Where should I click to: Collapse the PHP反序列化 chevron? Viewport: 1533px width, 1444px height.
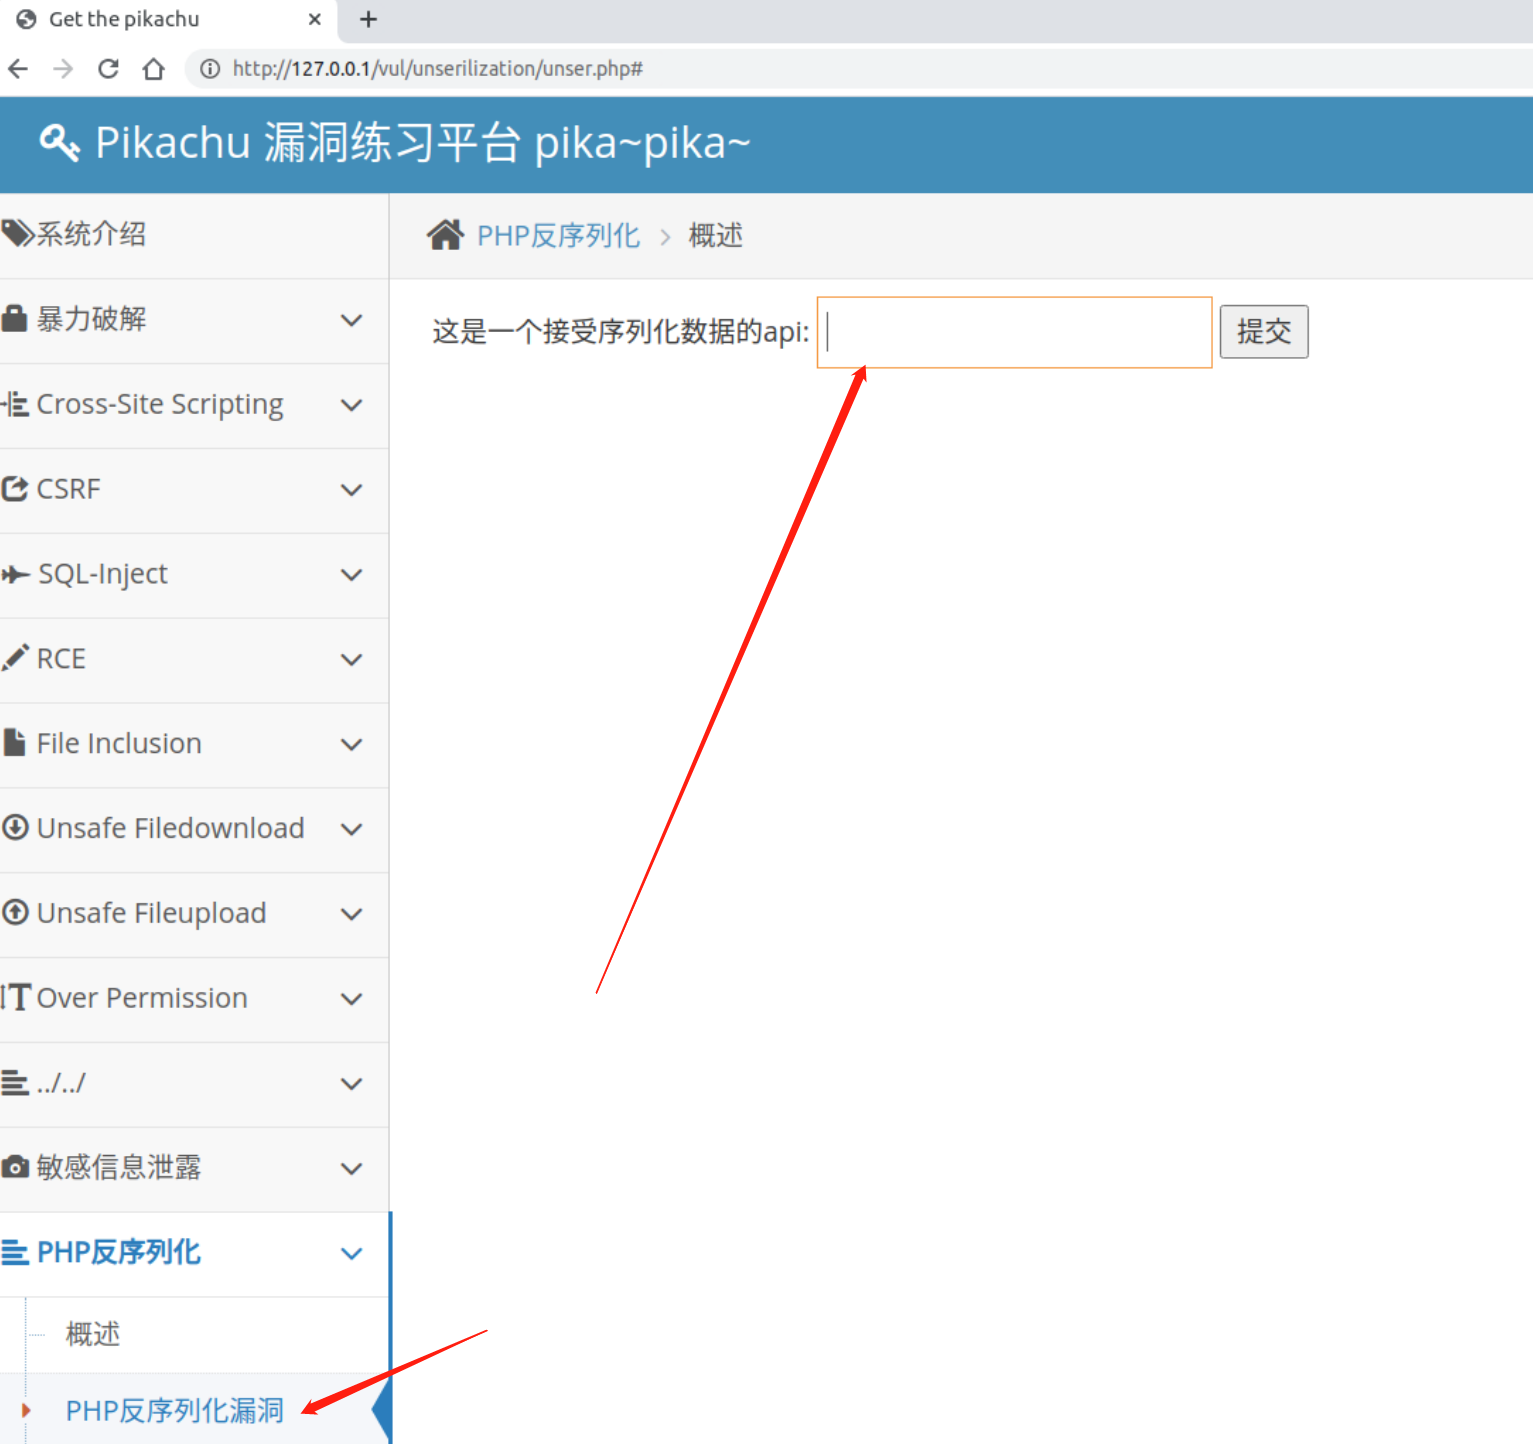click(x=351, y=1253)
